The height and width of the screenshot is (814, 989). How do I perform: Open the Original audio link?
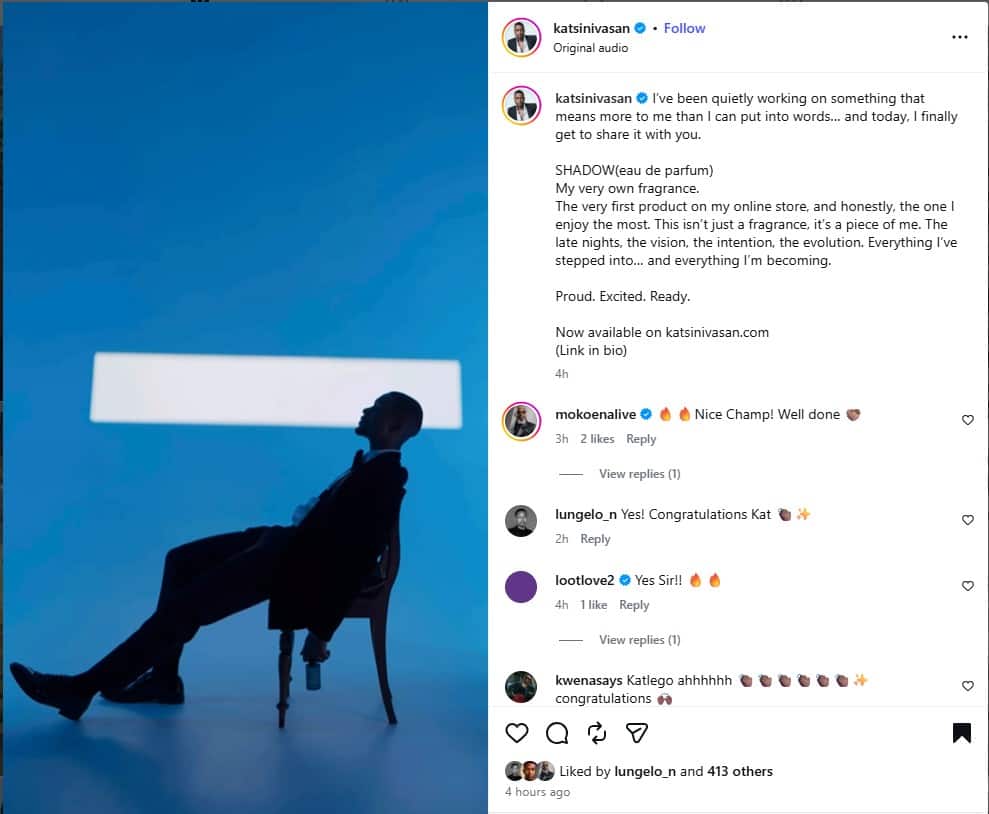pos(590,48)
